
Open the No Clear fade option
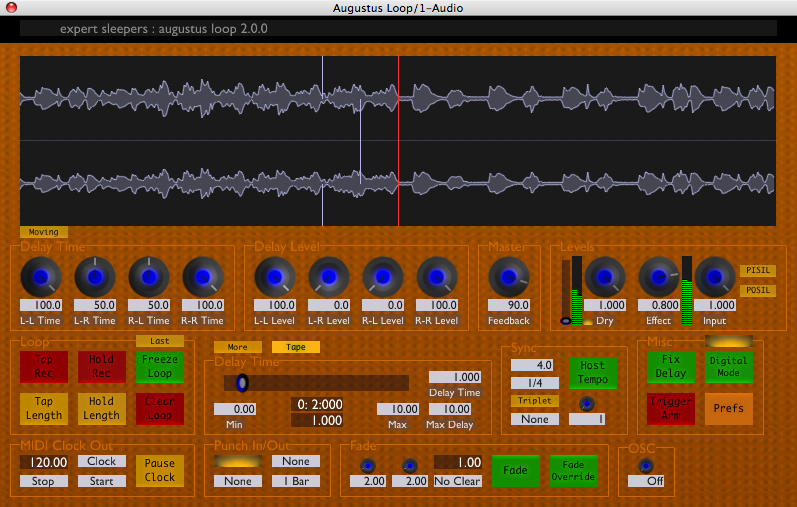pos(458,481)
